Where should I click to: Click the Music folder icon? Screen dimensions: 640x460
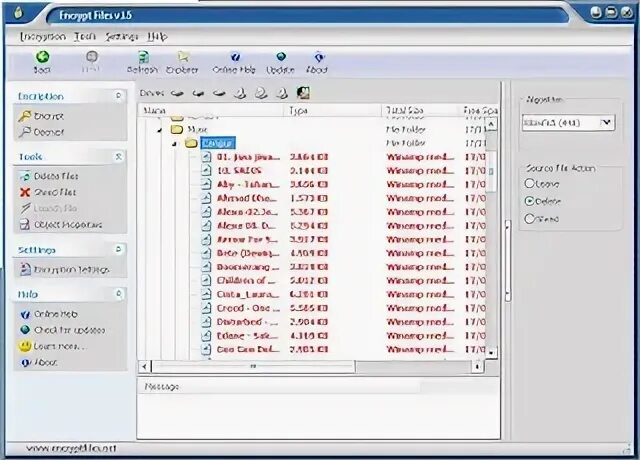[x=177, y=129]
